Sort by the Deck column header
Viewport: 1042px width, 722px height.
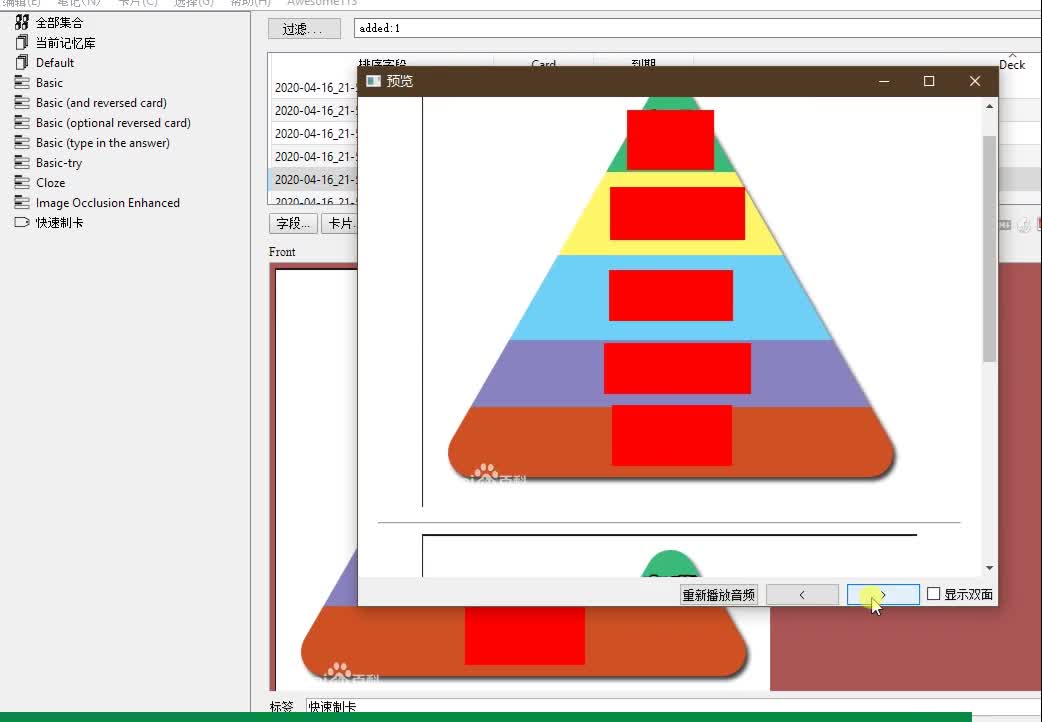(x=1012, y=64)
